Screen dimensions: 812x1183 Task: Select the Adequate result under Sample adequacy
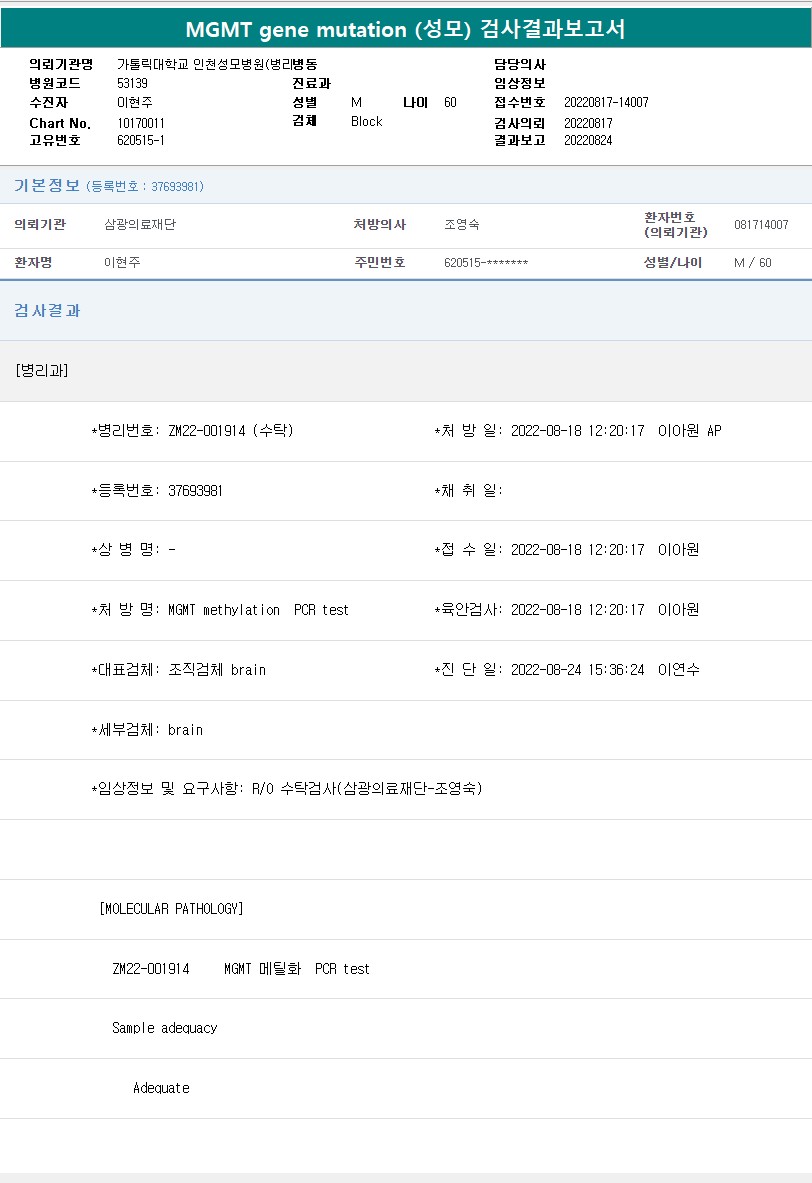click(x=161, y=1088)
